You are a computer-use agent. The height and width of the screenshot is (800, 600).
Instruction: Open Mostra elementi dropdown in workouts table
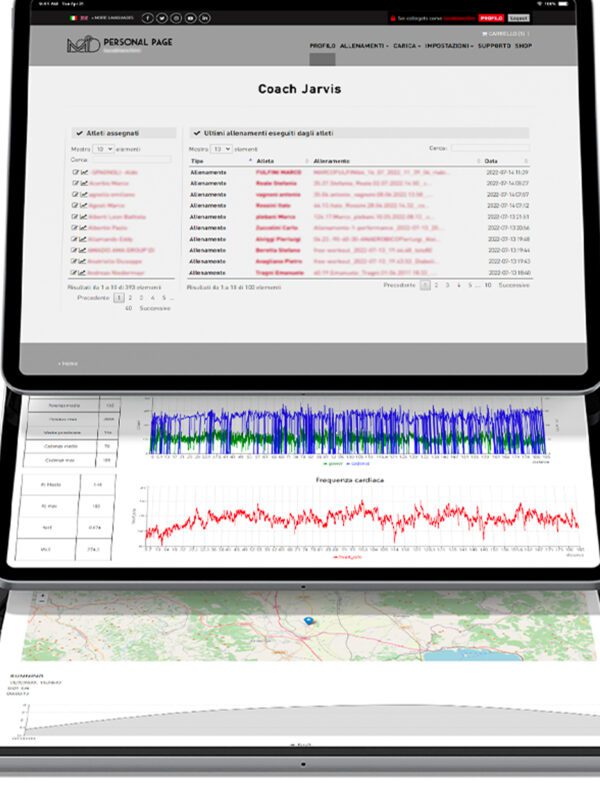pyautogui.click(x=220, y=148)
